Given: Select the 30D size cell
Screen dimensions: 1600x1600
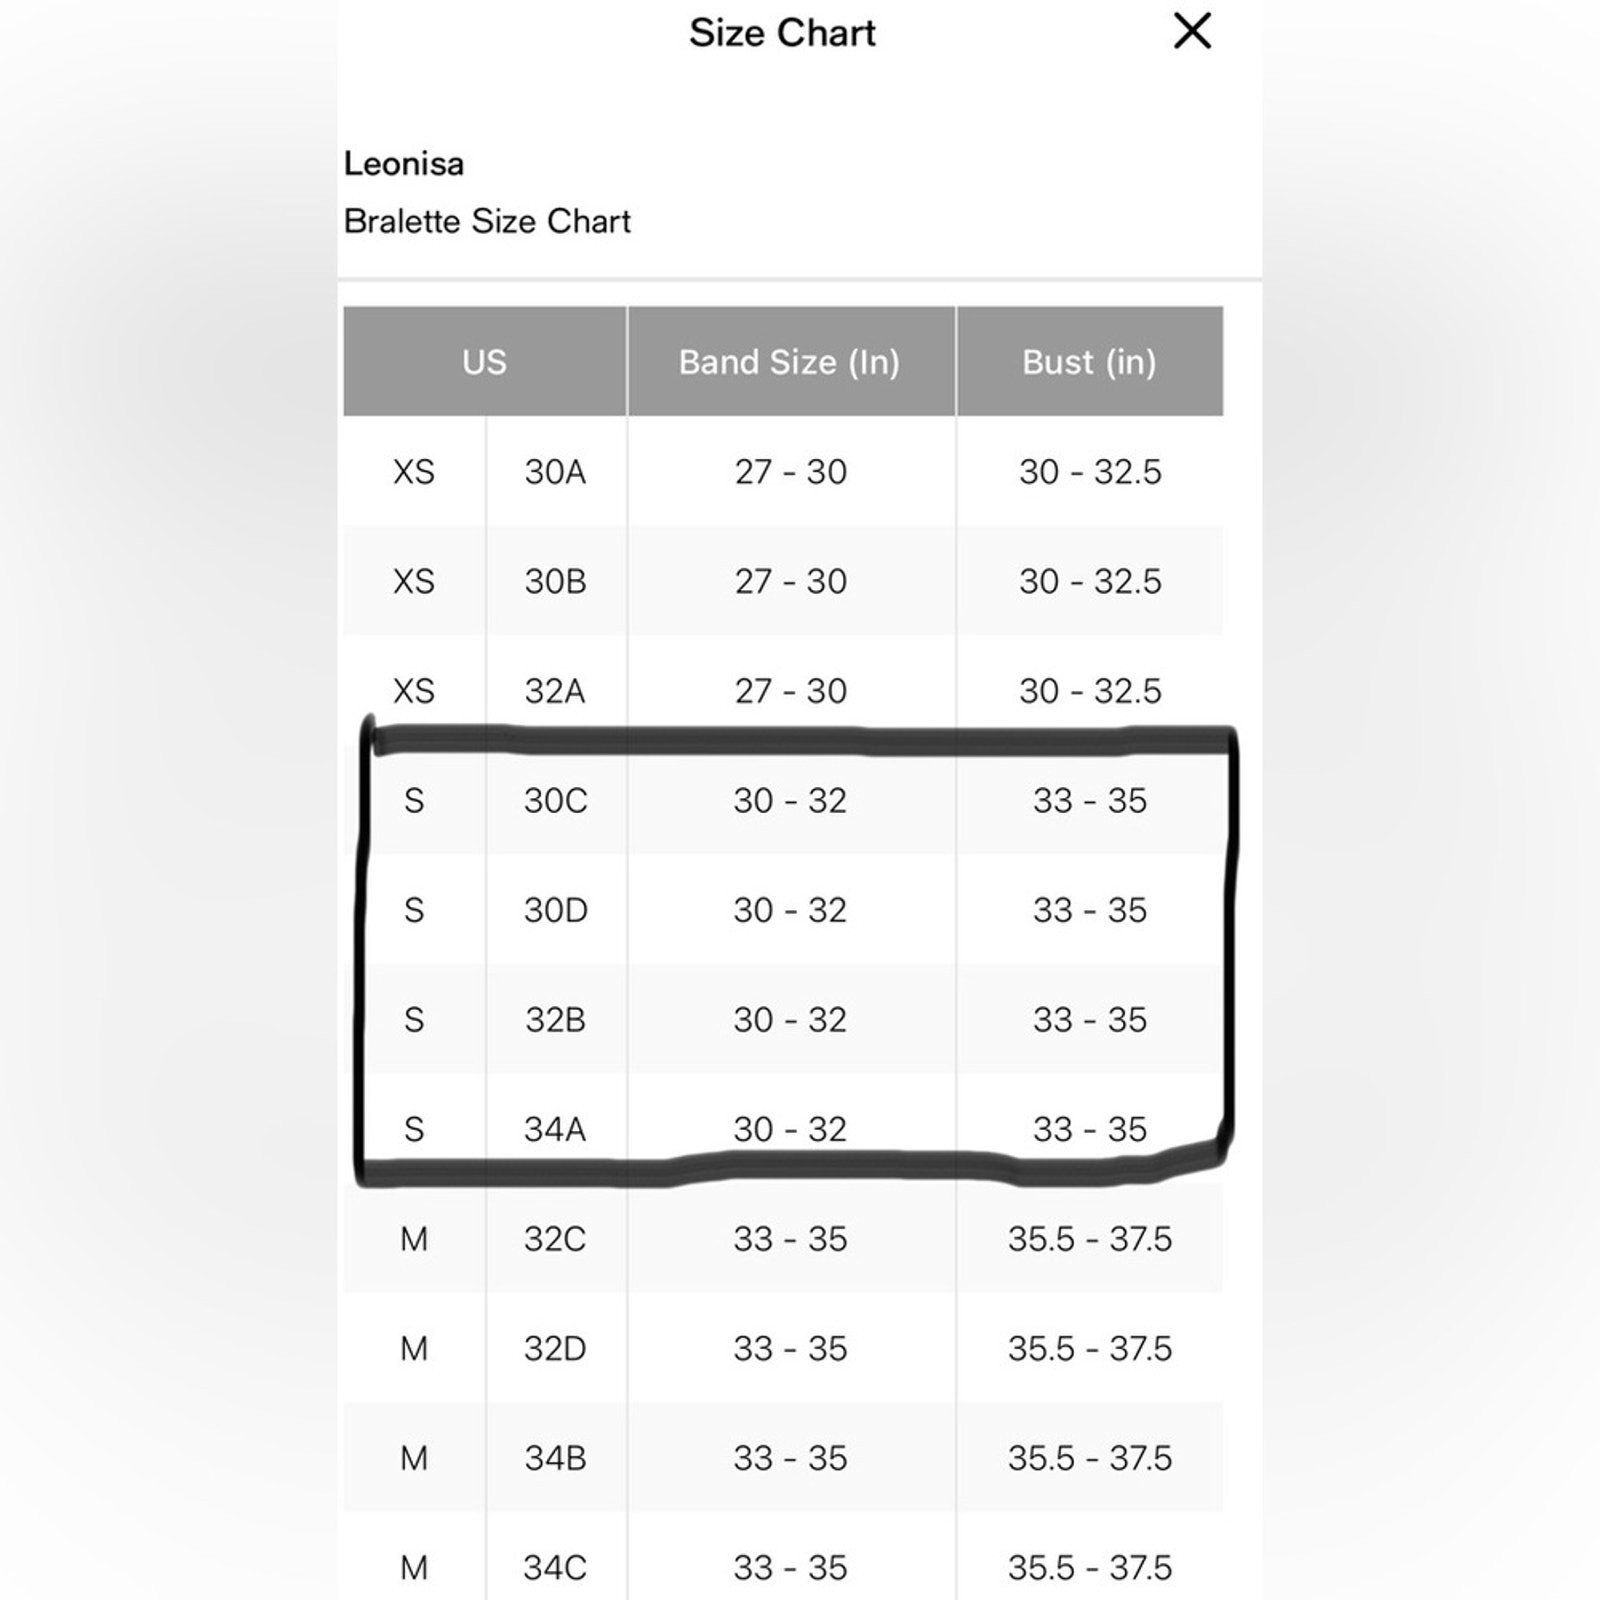Looking at the screenshot, I should 555,910.
